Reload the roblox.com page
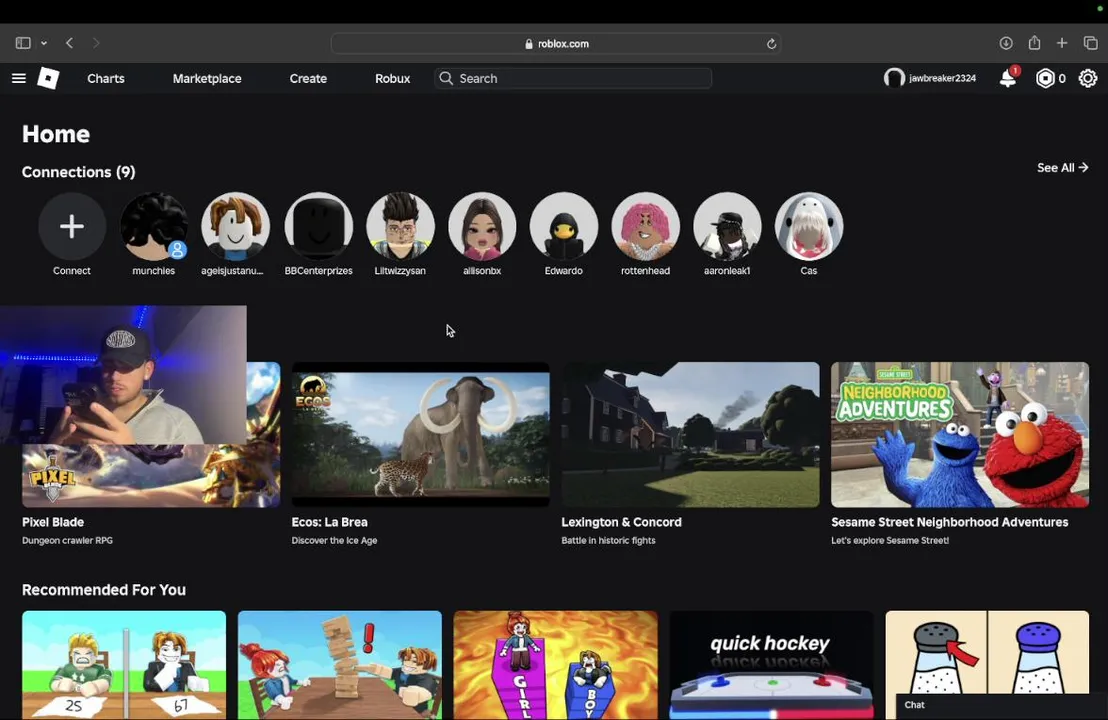Image resolution: width=1108 pixels, height=720 pixels. [771, 44]
